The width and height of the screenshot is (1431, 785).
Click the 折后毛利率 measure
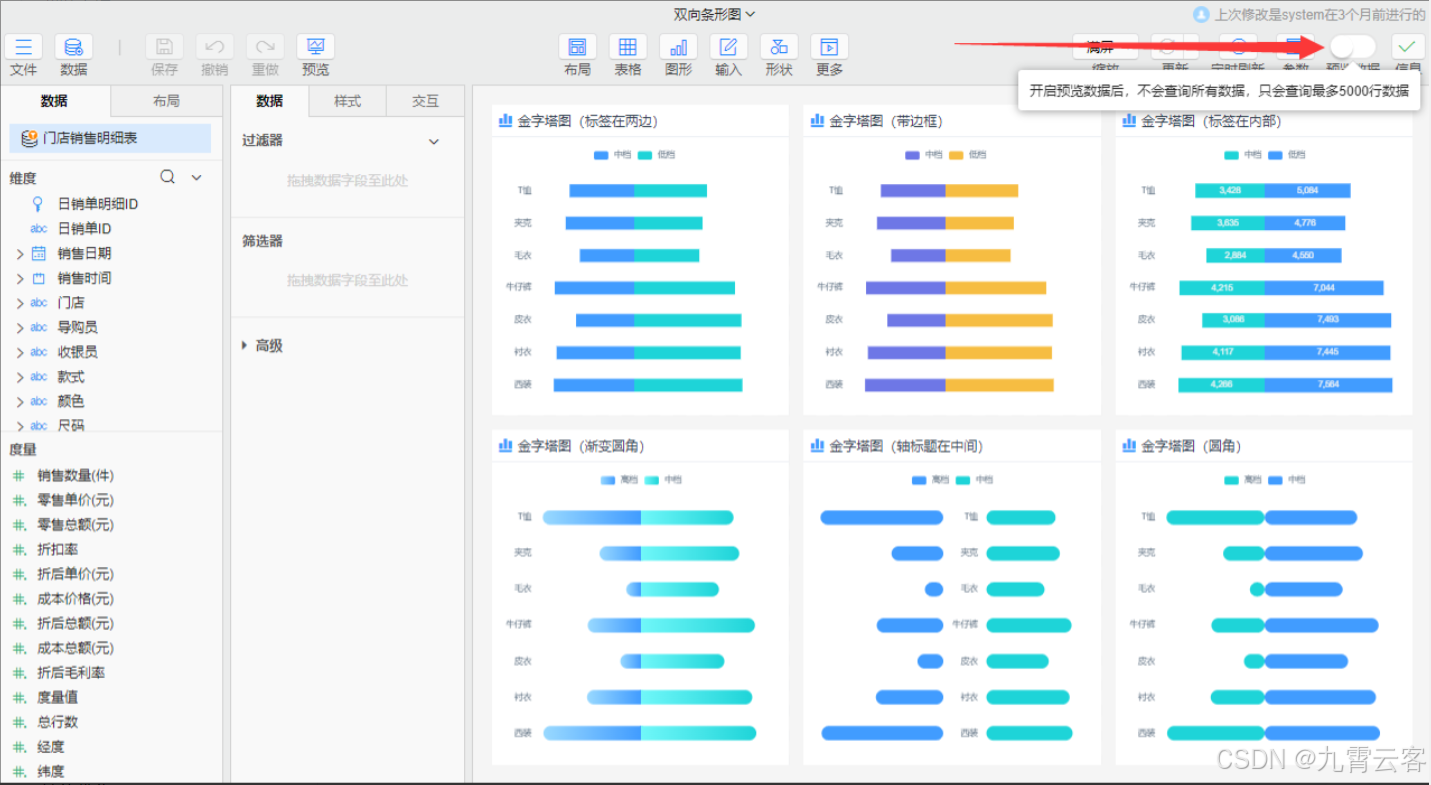71,673
